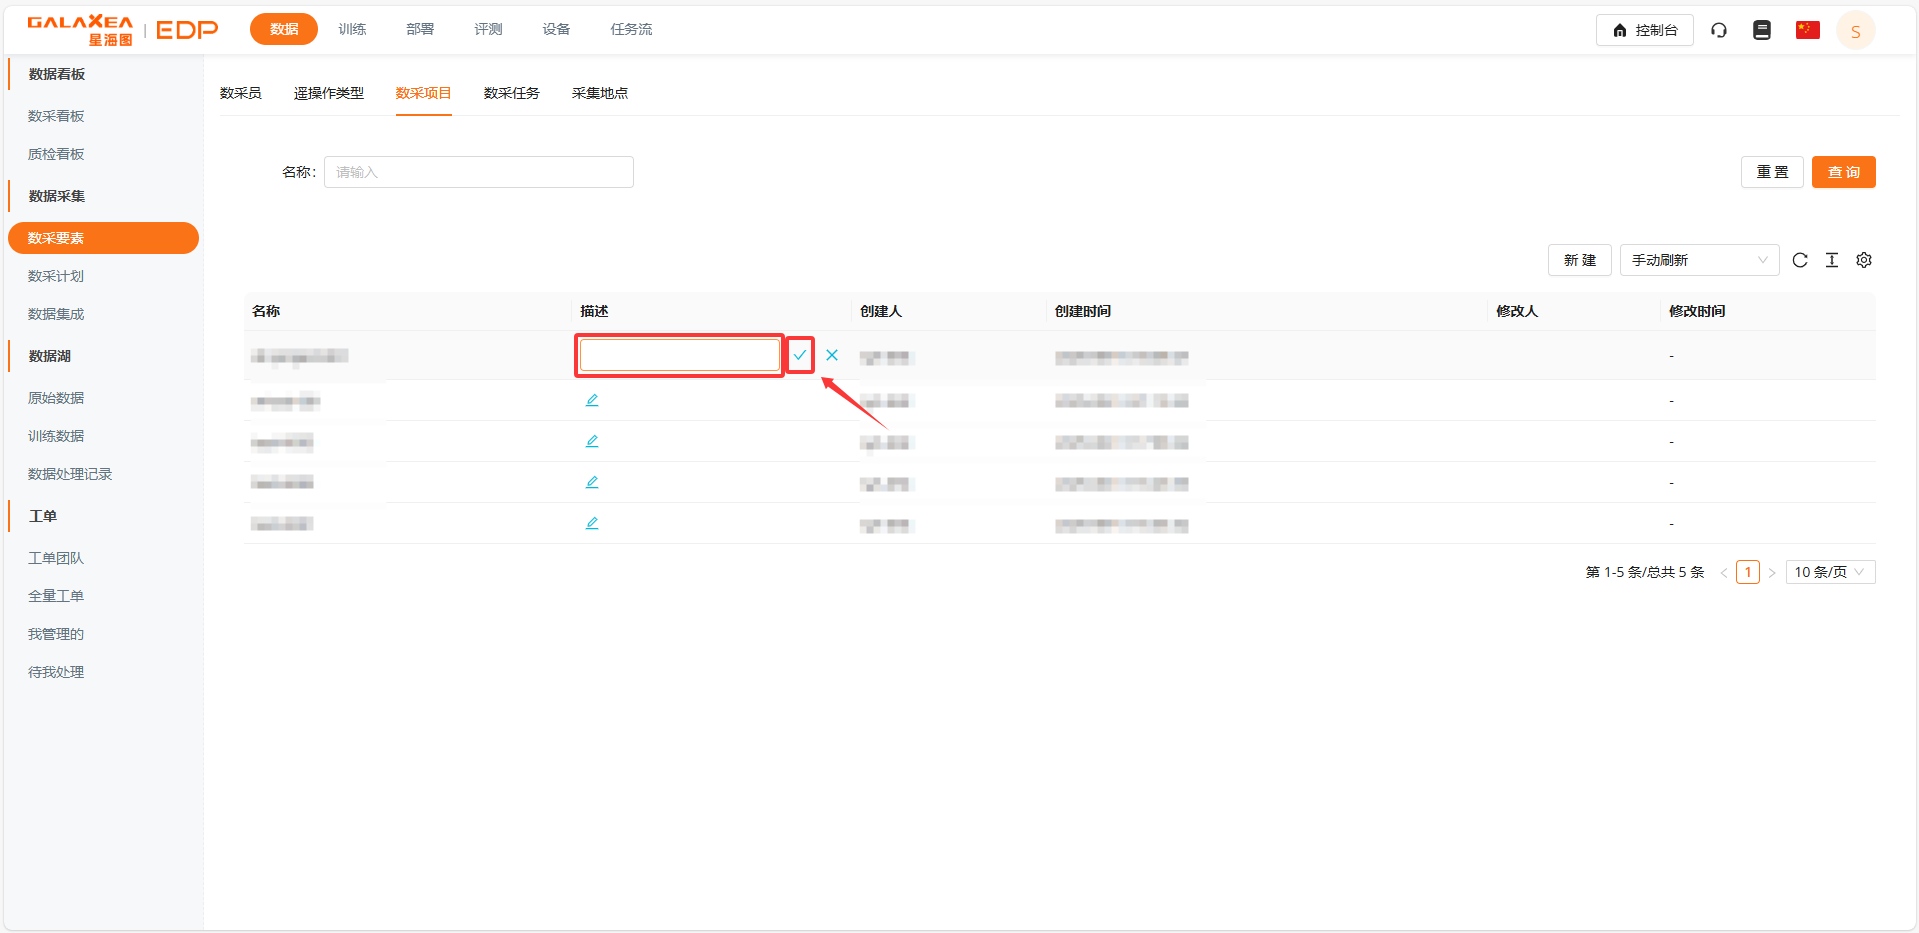Click into the 名称 search input field
1919x933 pixels.
pyautogui.click(x=478, y=172)
